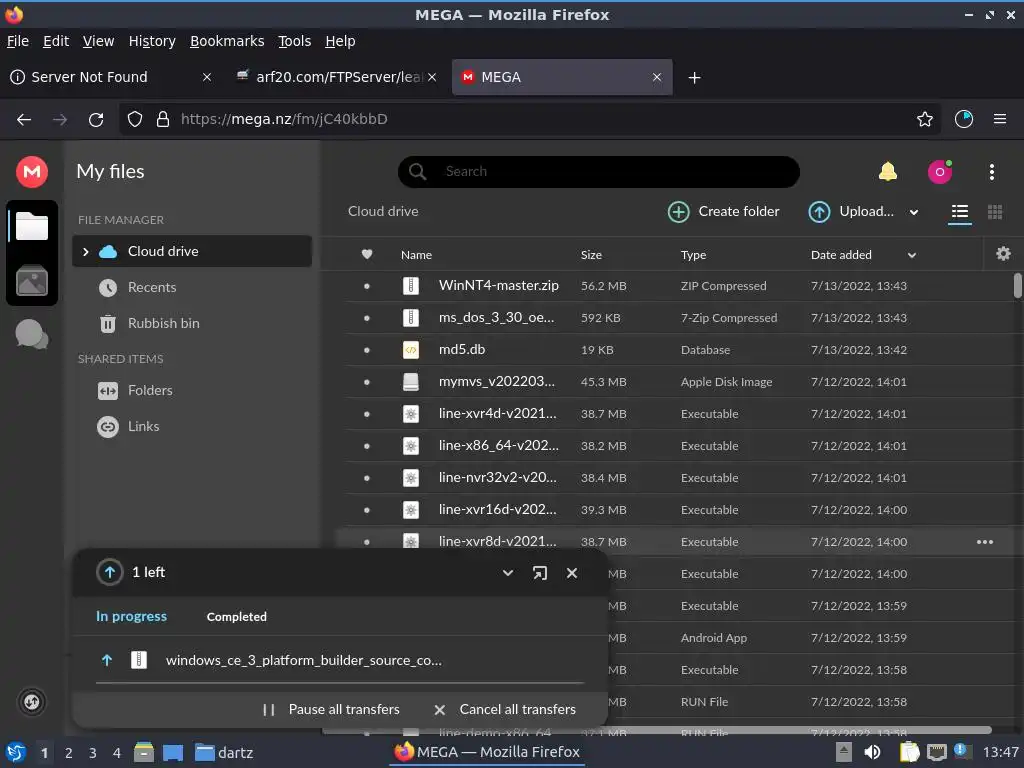Click the transfers sync icon at bottom left
The image size is (1024, 768).
[x=31, y=702]
